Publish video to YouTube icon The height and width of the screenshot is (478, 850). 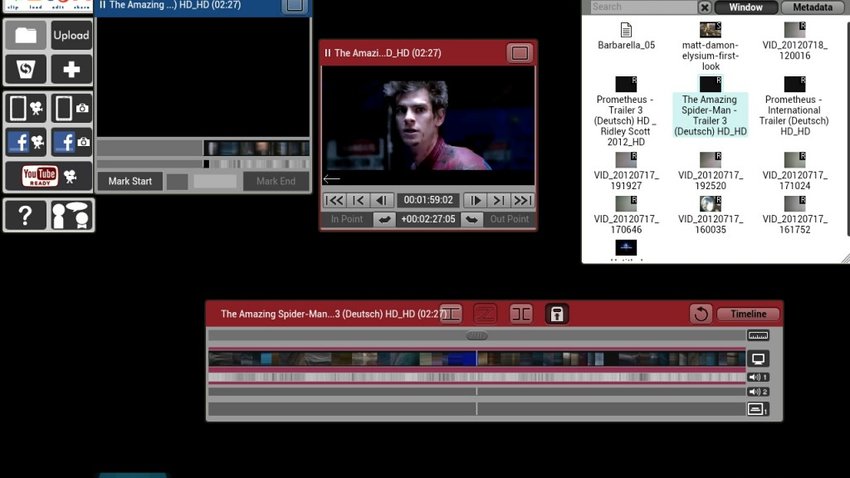(48, 176)
